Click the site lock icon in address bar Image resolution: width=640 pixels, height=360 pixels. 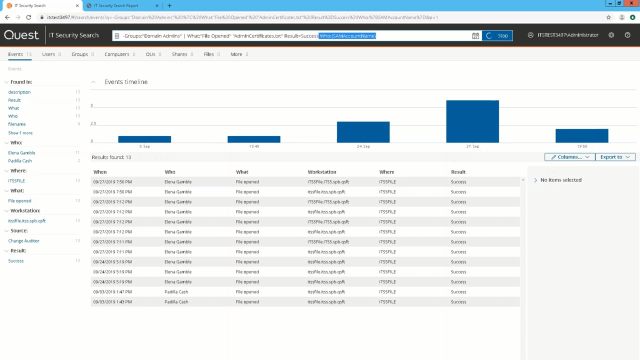[42, 18]
